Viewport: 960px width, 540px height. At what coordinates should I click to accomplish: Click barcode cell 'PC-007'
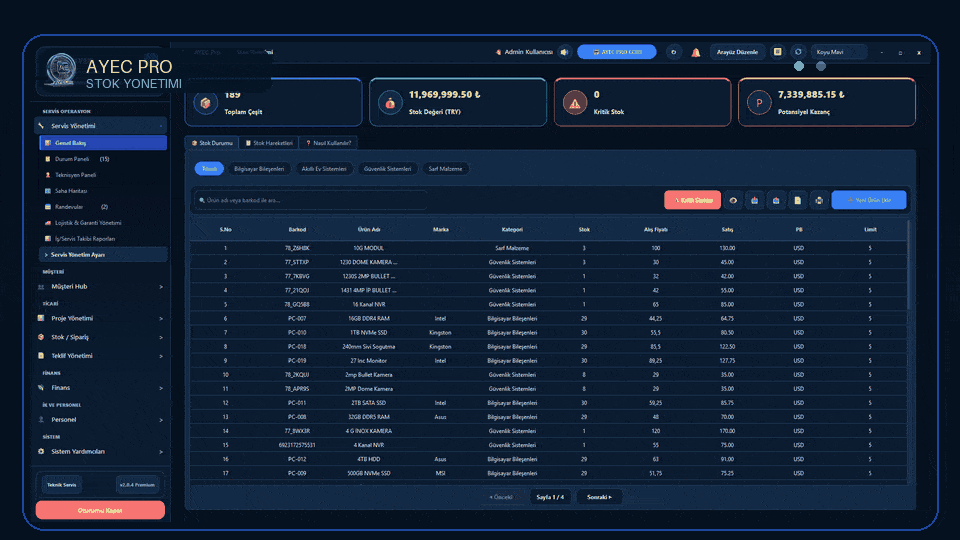pos(297,318)
